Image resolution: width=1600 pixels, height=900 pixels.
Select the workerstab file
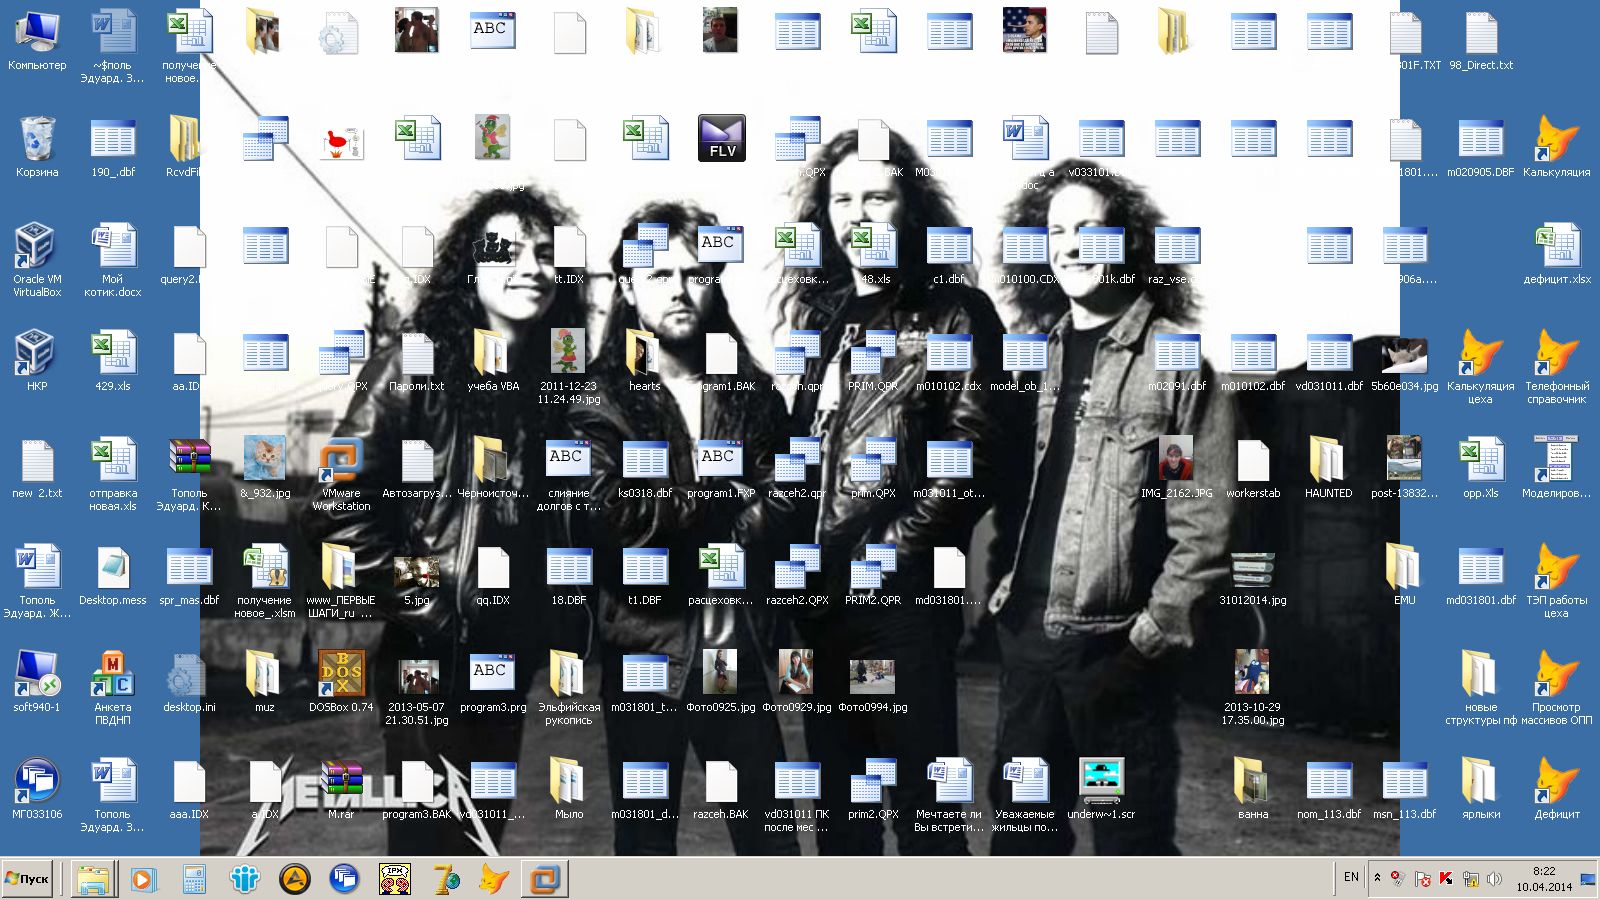(1253, 468)
